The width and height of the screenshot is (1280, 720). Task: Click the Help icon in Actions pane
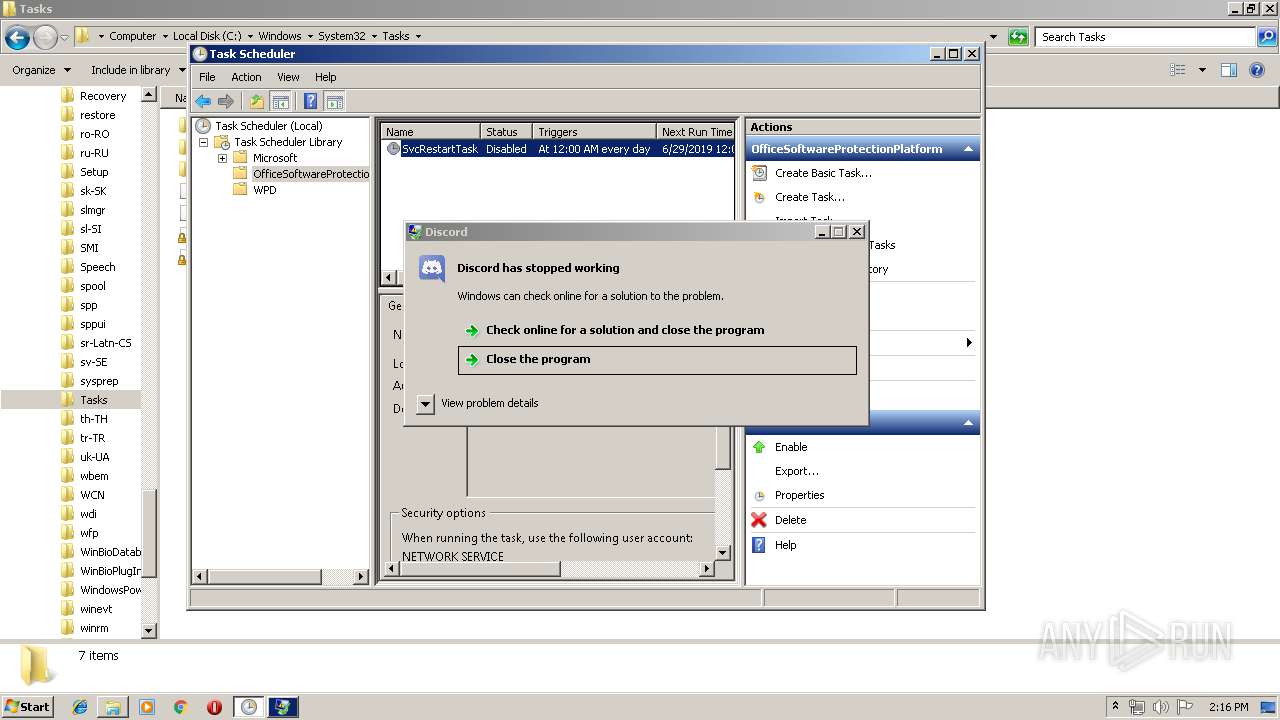[x=759, y=545]
